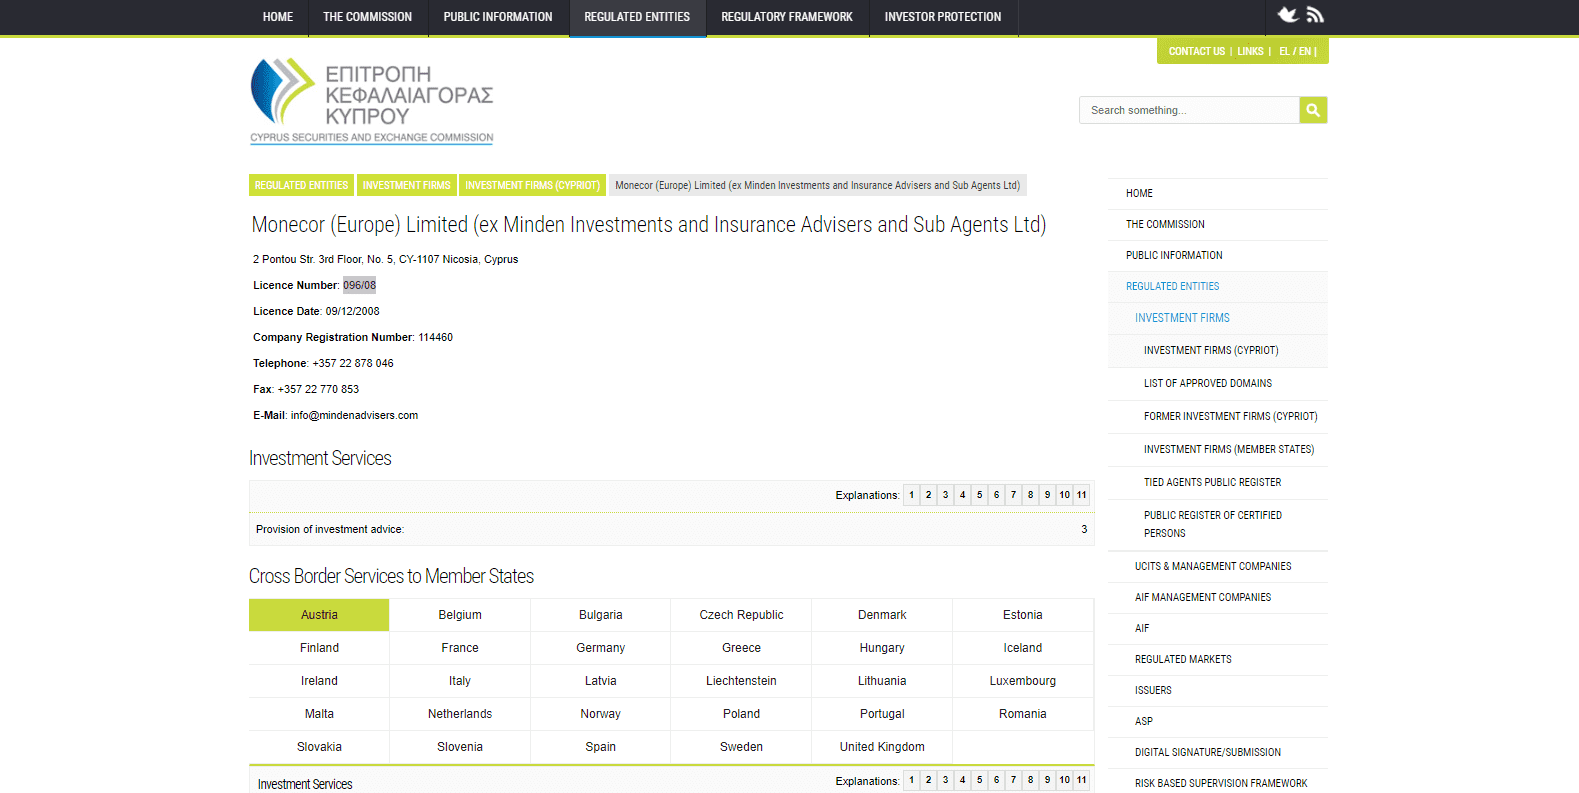Open the Regulated Entities top menu
Image resolution: width=1579 pixels, height=793 pixels.
coord(637,17)
